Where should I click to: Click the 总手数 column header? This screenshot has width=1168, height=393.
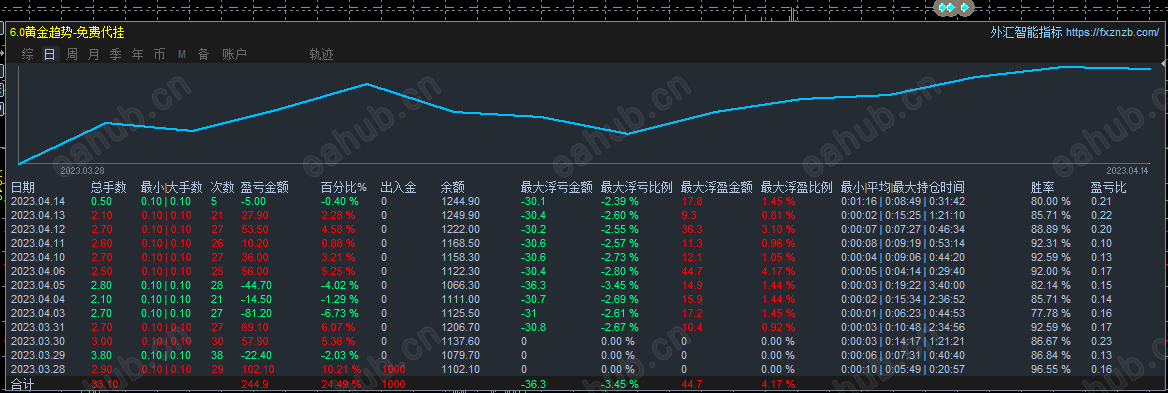(109, 188)
